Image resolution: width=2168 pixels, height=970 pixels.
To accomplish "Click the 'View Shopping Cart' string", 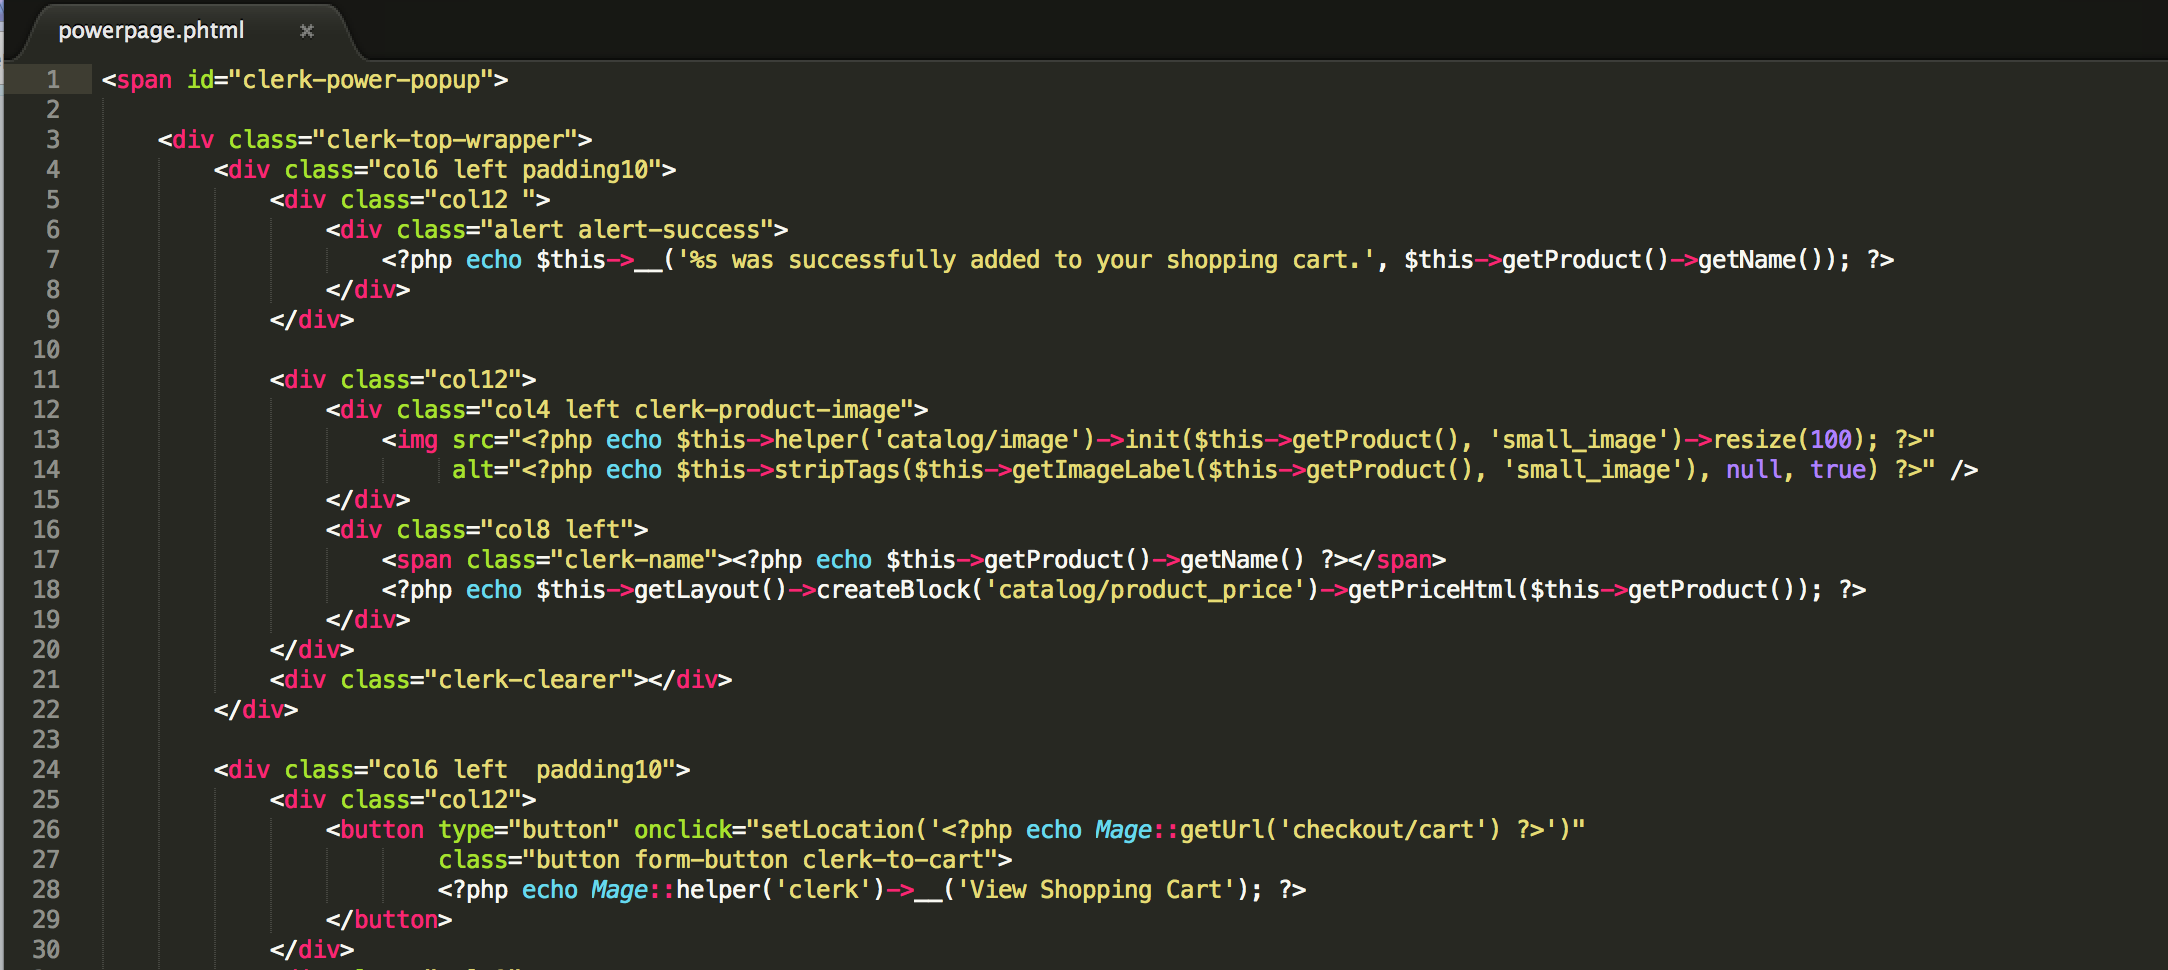I will [1095, 889].
